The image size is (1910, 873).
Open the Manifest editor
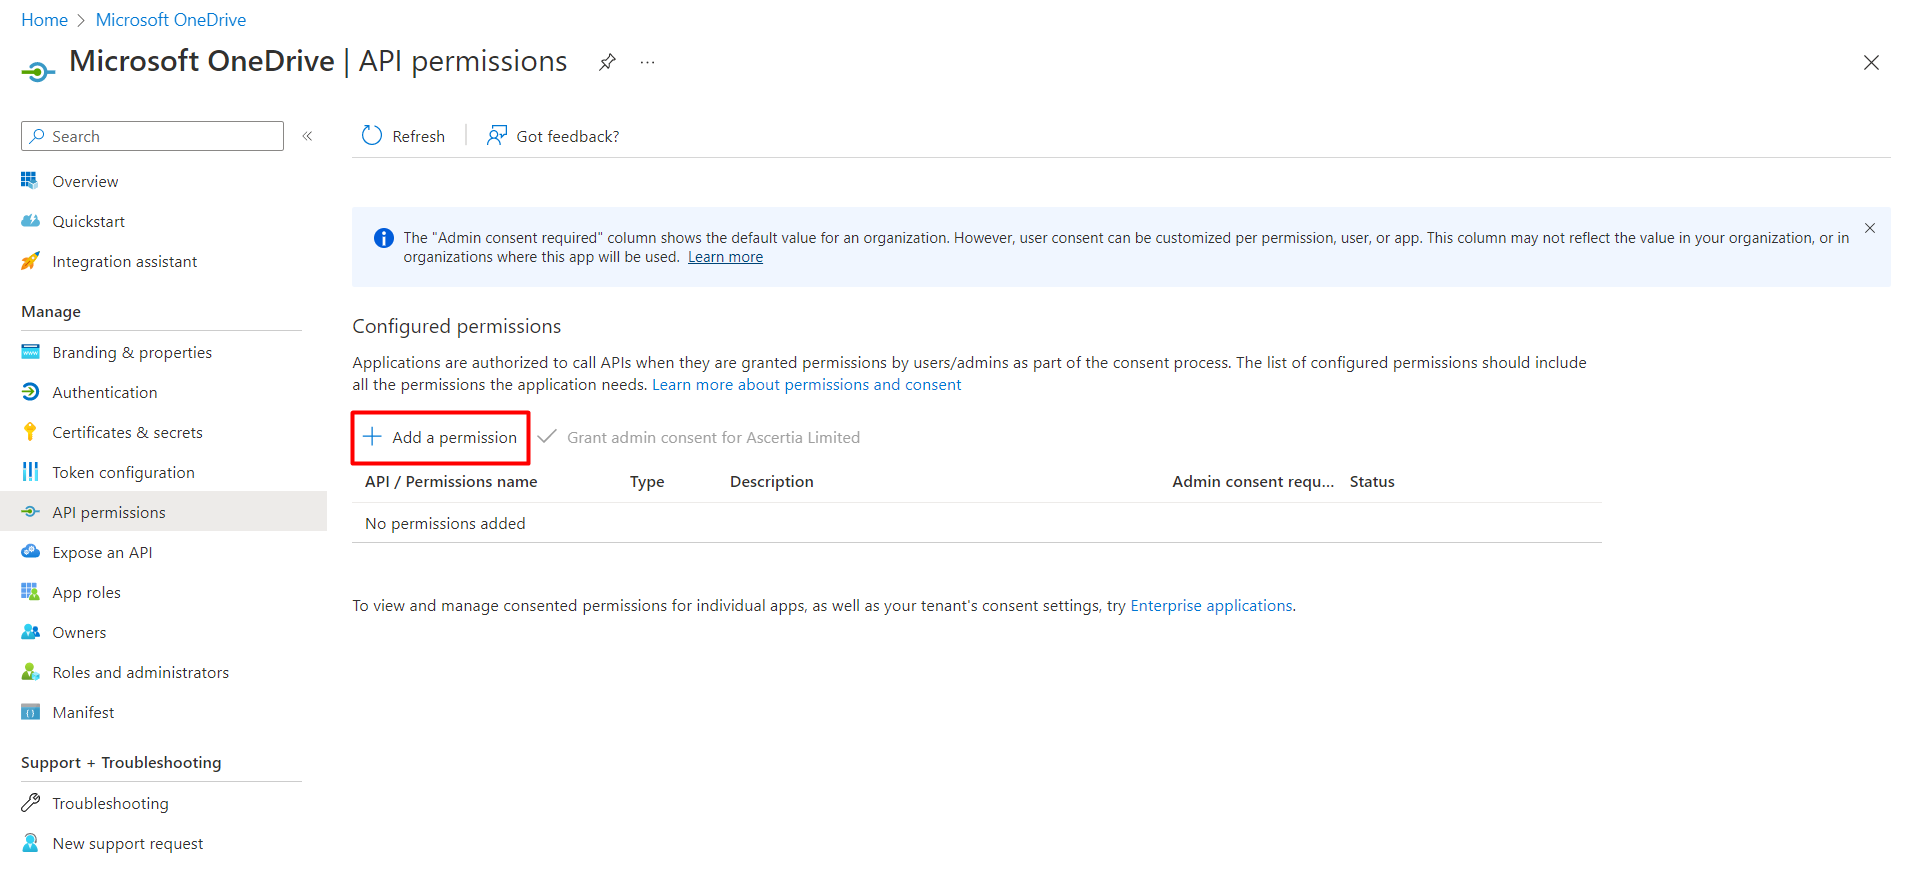pos(83,712)
